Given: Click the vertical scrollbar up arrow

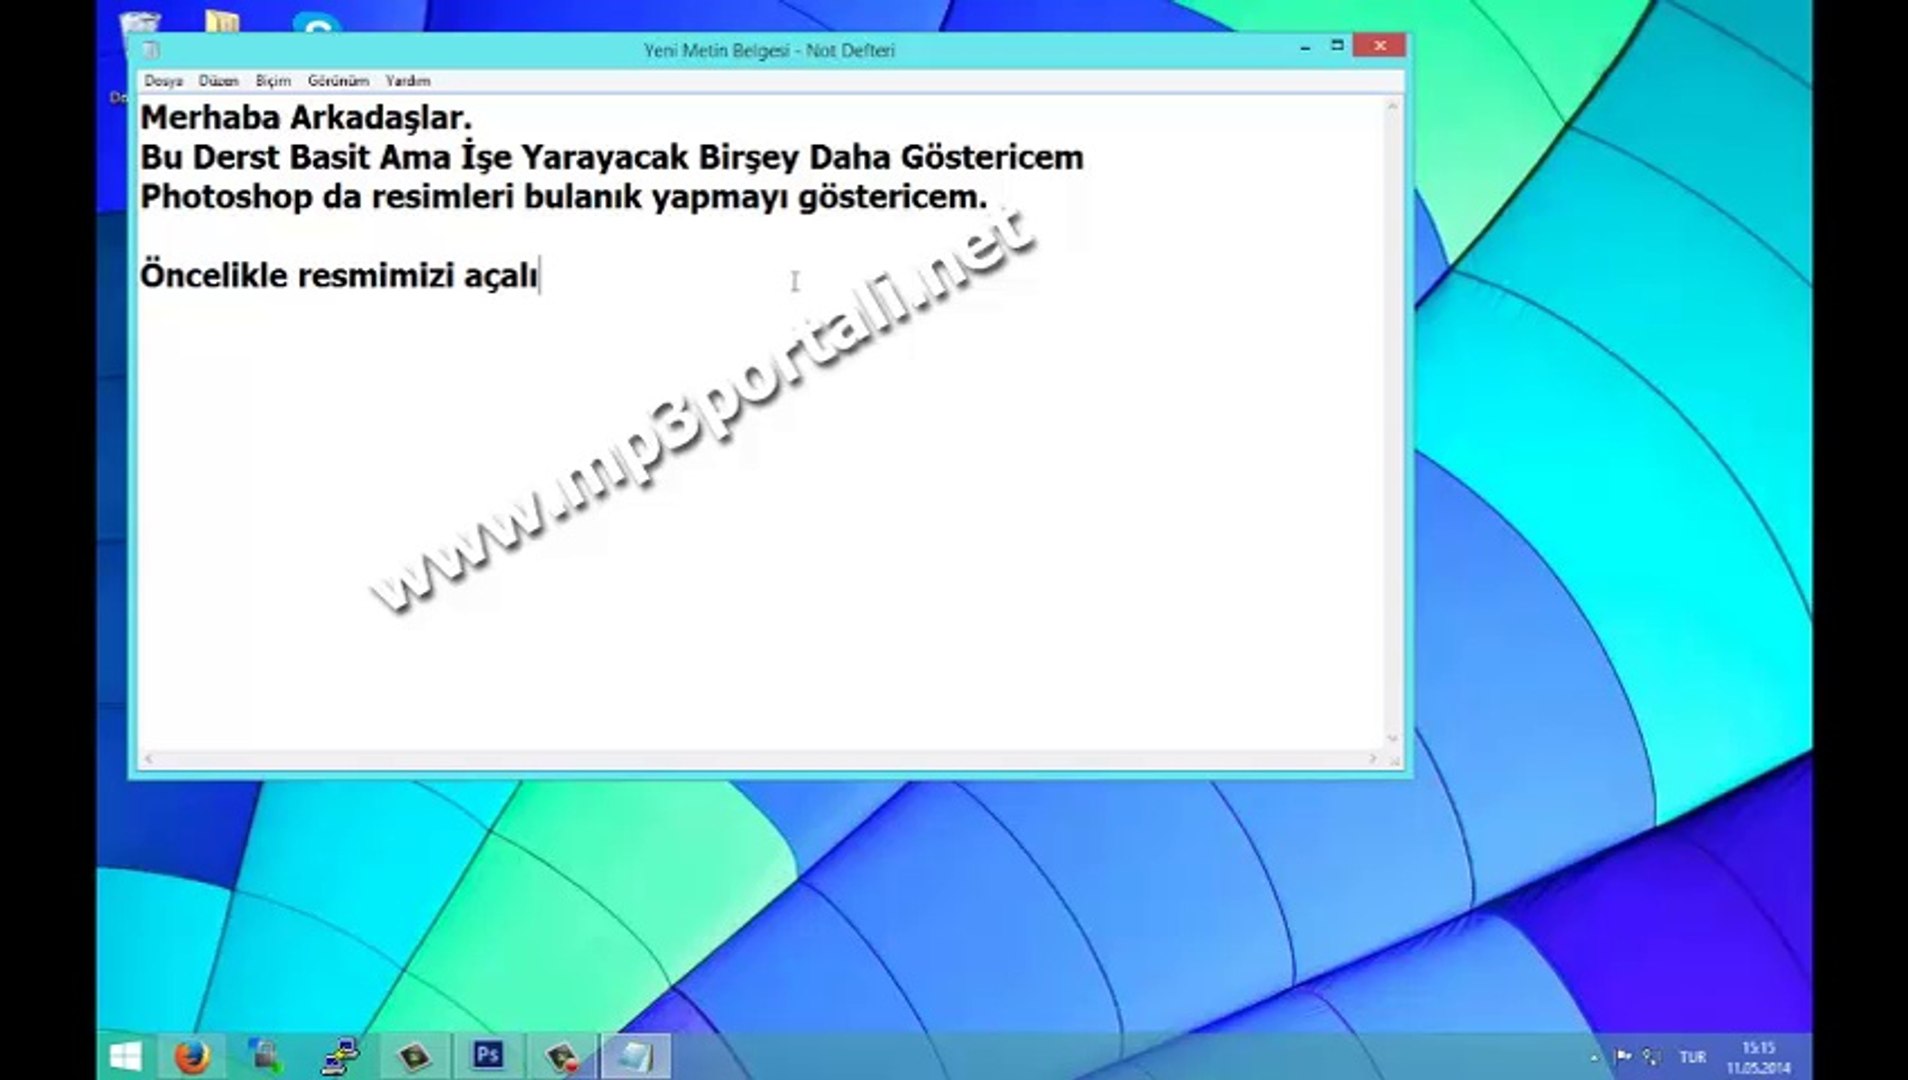Looking at the screenshot, I should coord(1392,106).
